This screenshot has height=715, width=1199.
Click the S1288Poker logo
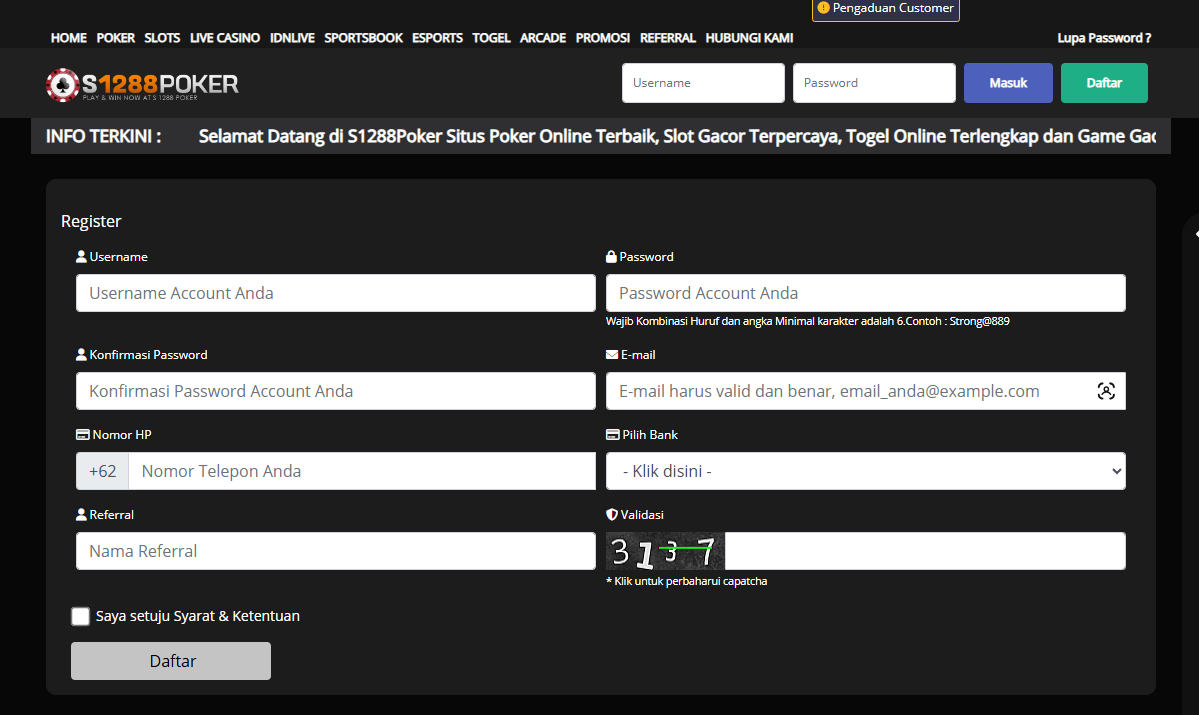point(142,84)
